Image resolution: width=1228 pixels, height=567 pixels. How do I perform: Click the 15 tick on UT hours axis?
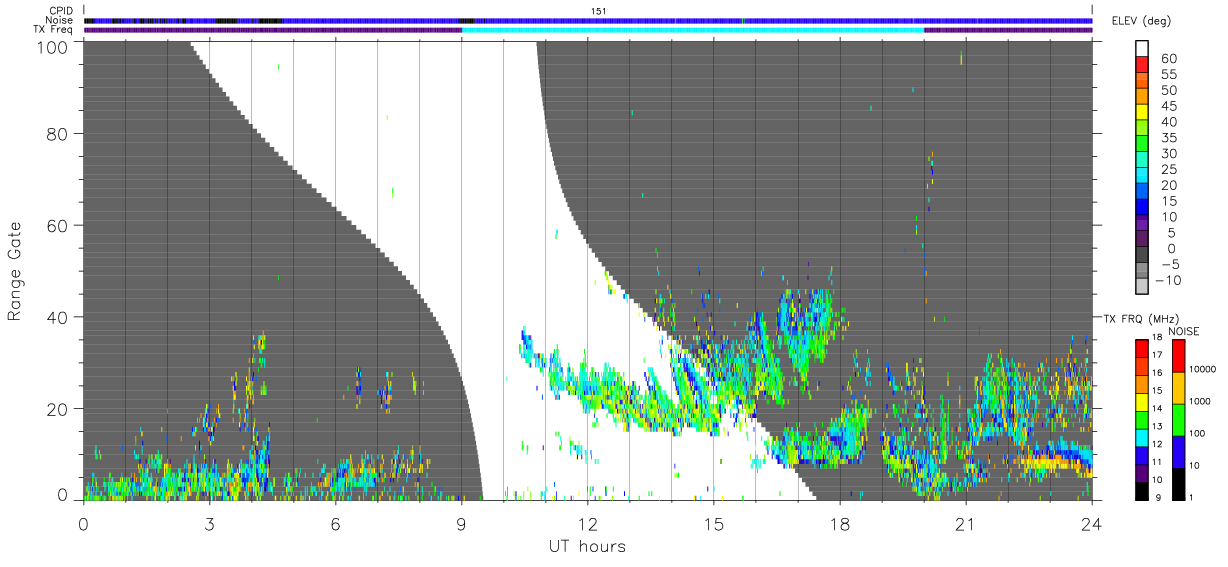[713, 522]
